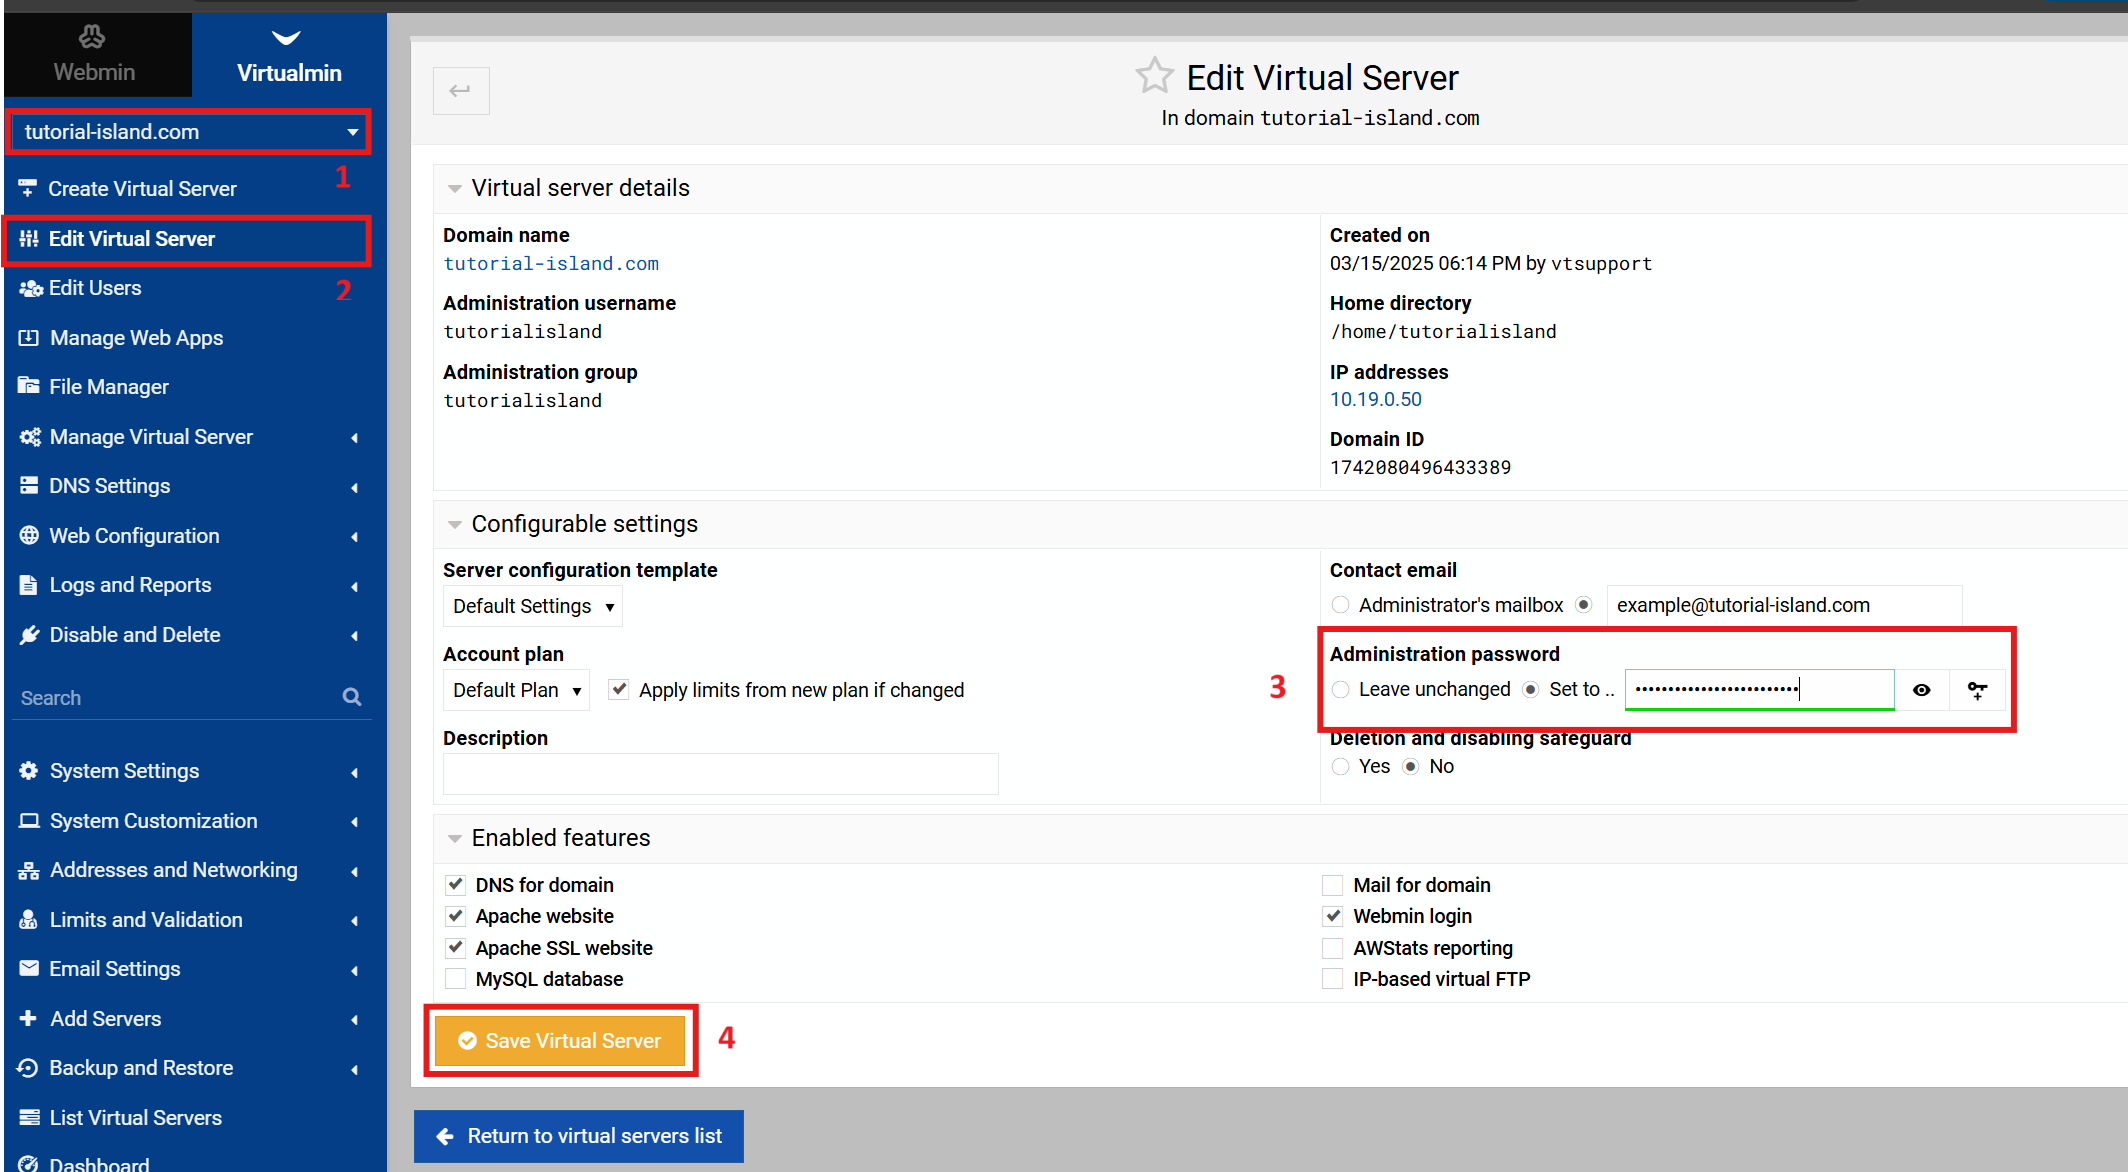Open the Webmin tab

(x=95, y=55)
